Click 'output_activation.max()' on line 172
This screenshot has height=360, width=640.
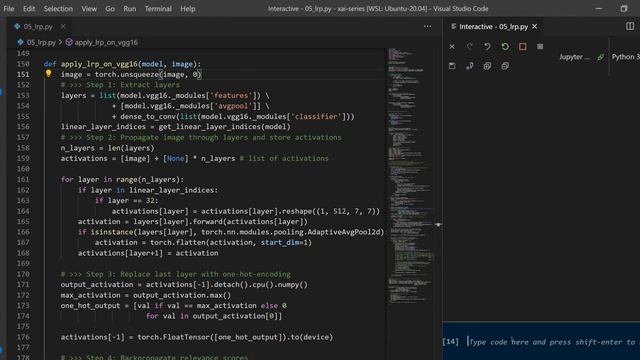182,296
